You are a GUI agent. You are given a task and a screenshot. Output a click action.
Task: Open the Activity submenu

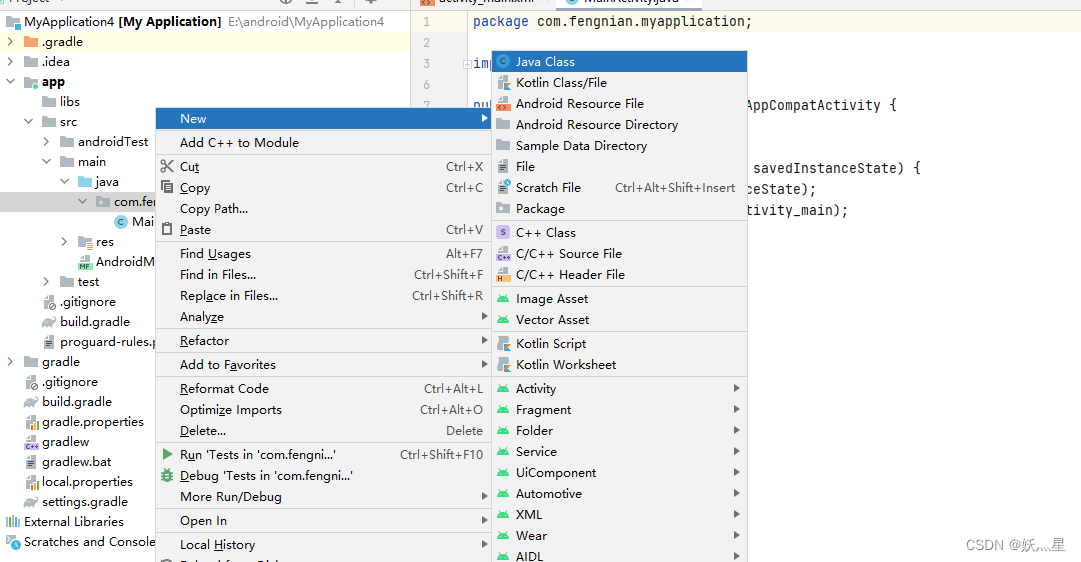(619, 388)
